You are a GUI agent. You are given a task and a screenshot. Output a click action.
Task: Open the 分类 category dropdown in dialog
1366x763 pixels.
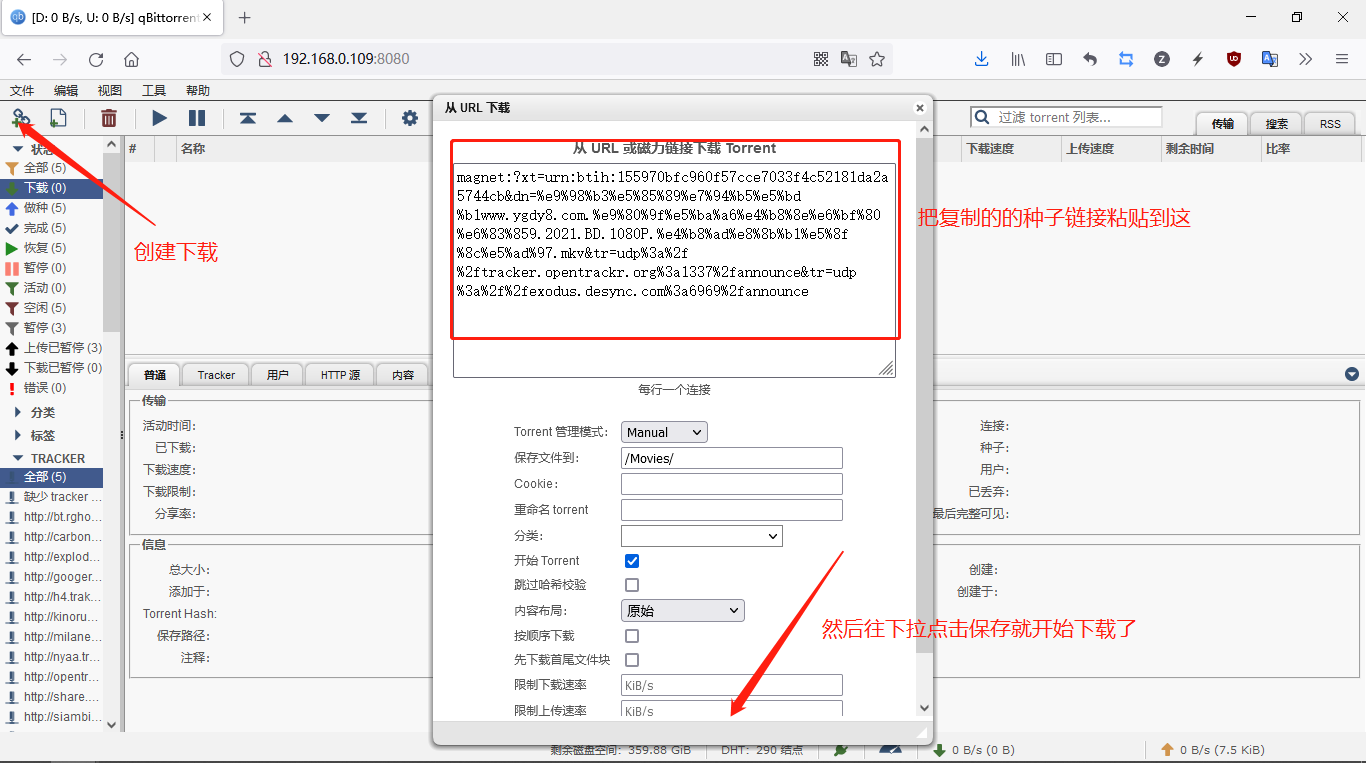(x=702, y=536)
